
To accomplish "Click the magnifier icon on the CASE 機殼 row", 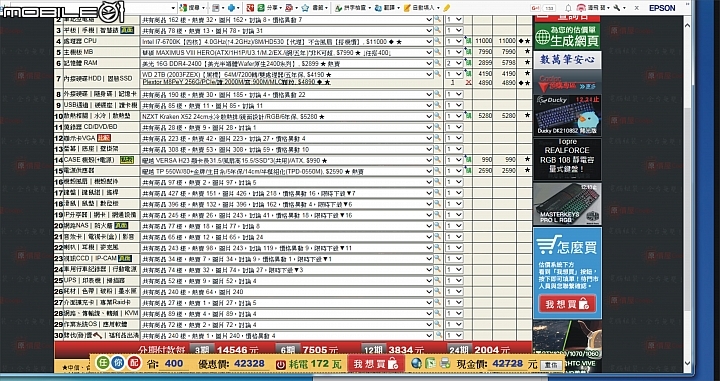I will (x=438, y=160).
